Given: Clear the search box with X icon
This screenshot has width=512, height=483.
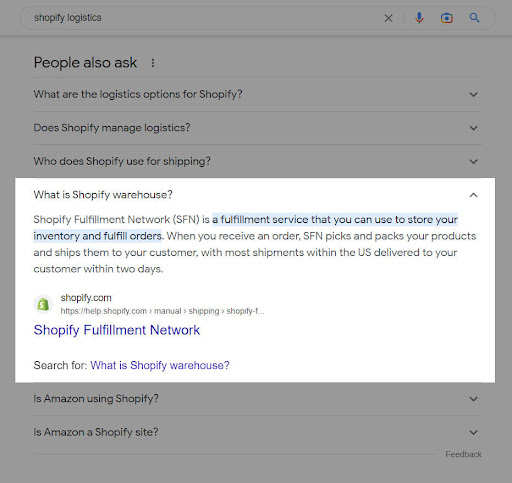Looking at the screenshot, I should click(x=388, y=18).
